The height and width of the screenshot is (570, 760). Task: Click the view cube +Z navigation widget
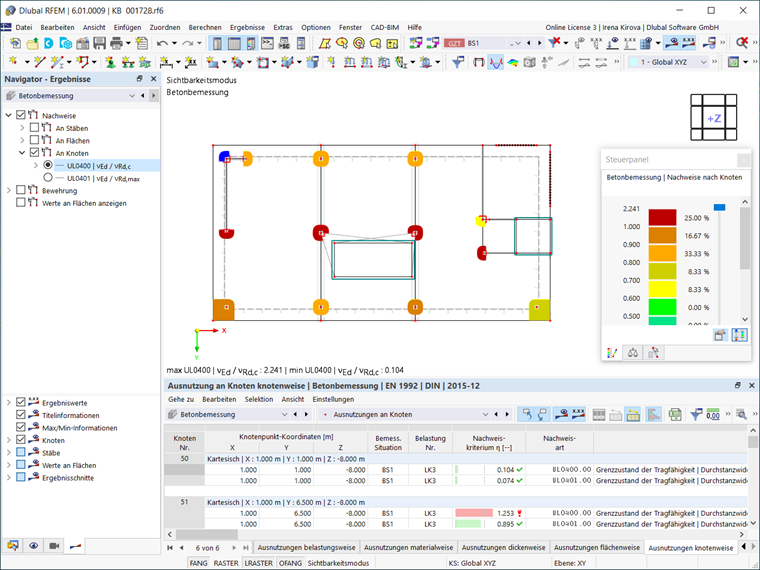713,118
